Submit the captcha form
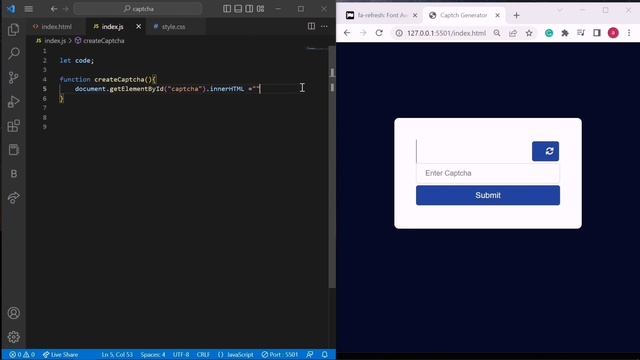Image resolution: width=640 pixels, height=360 pixels. coord(488,195)
